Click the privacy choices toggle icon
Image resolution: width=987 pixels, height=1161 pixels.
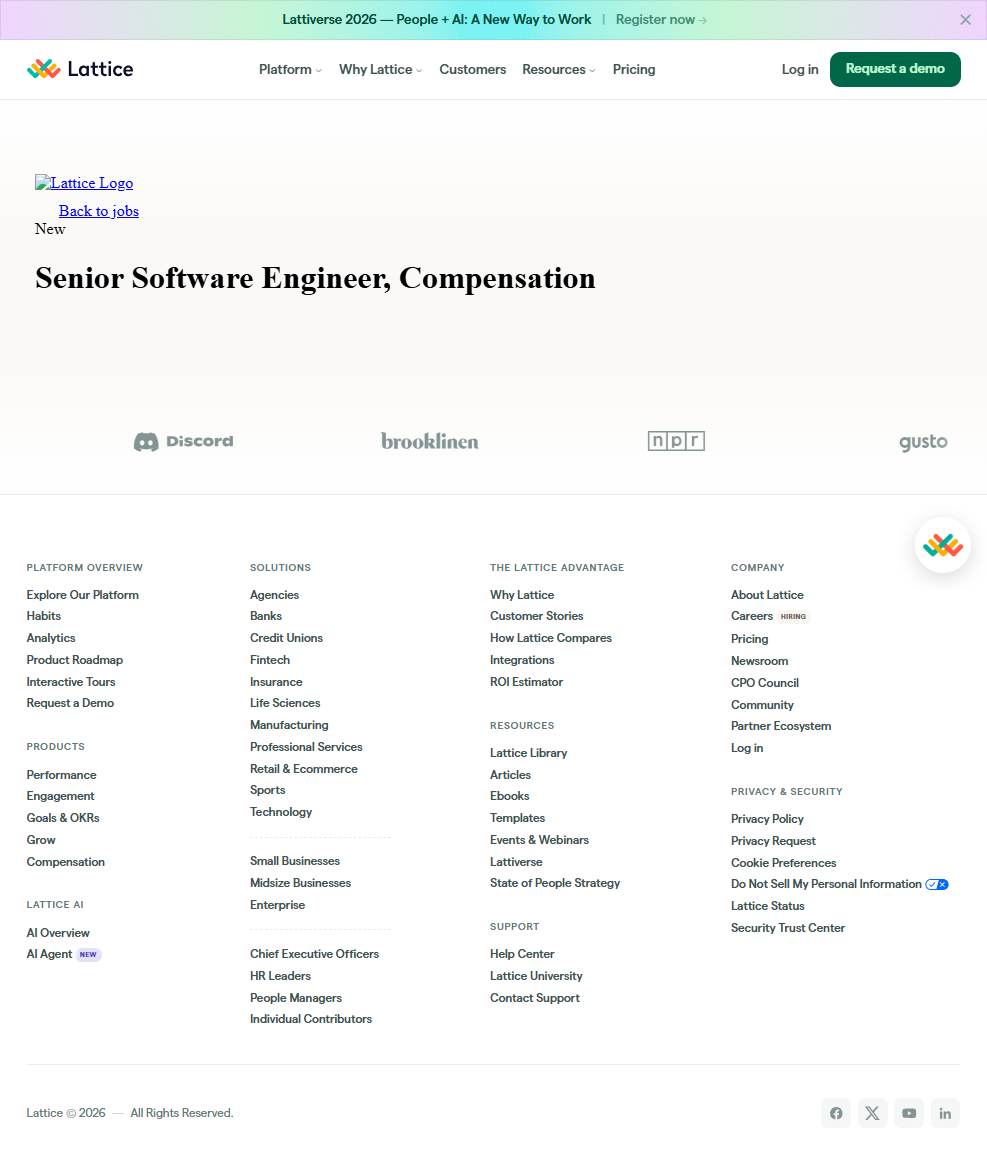click(x=937, y=884)
